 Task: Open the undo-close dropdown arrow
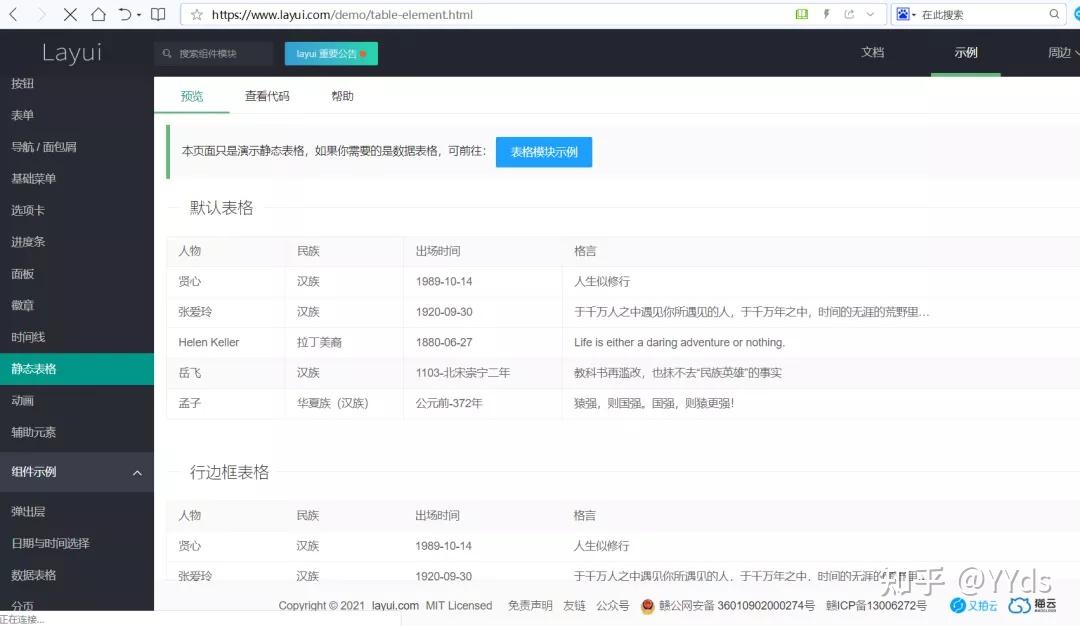pyautogui.click(x=139, y=14)
